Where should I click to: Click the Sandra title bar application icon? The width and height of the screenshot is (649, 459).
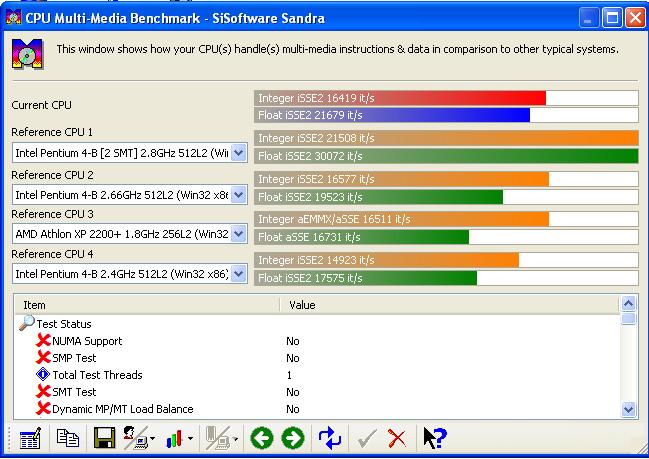coord(13,18)
